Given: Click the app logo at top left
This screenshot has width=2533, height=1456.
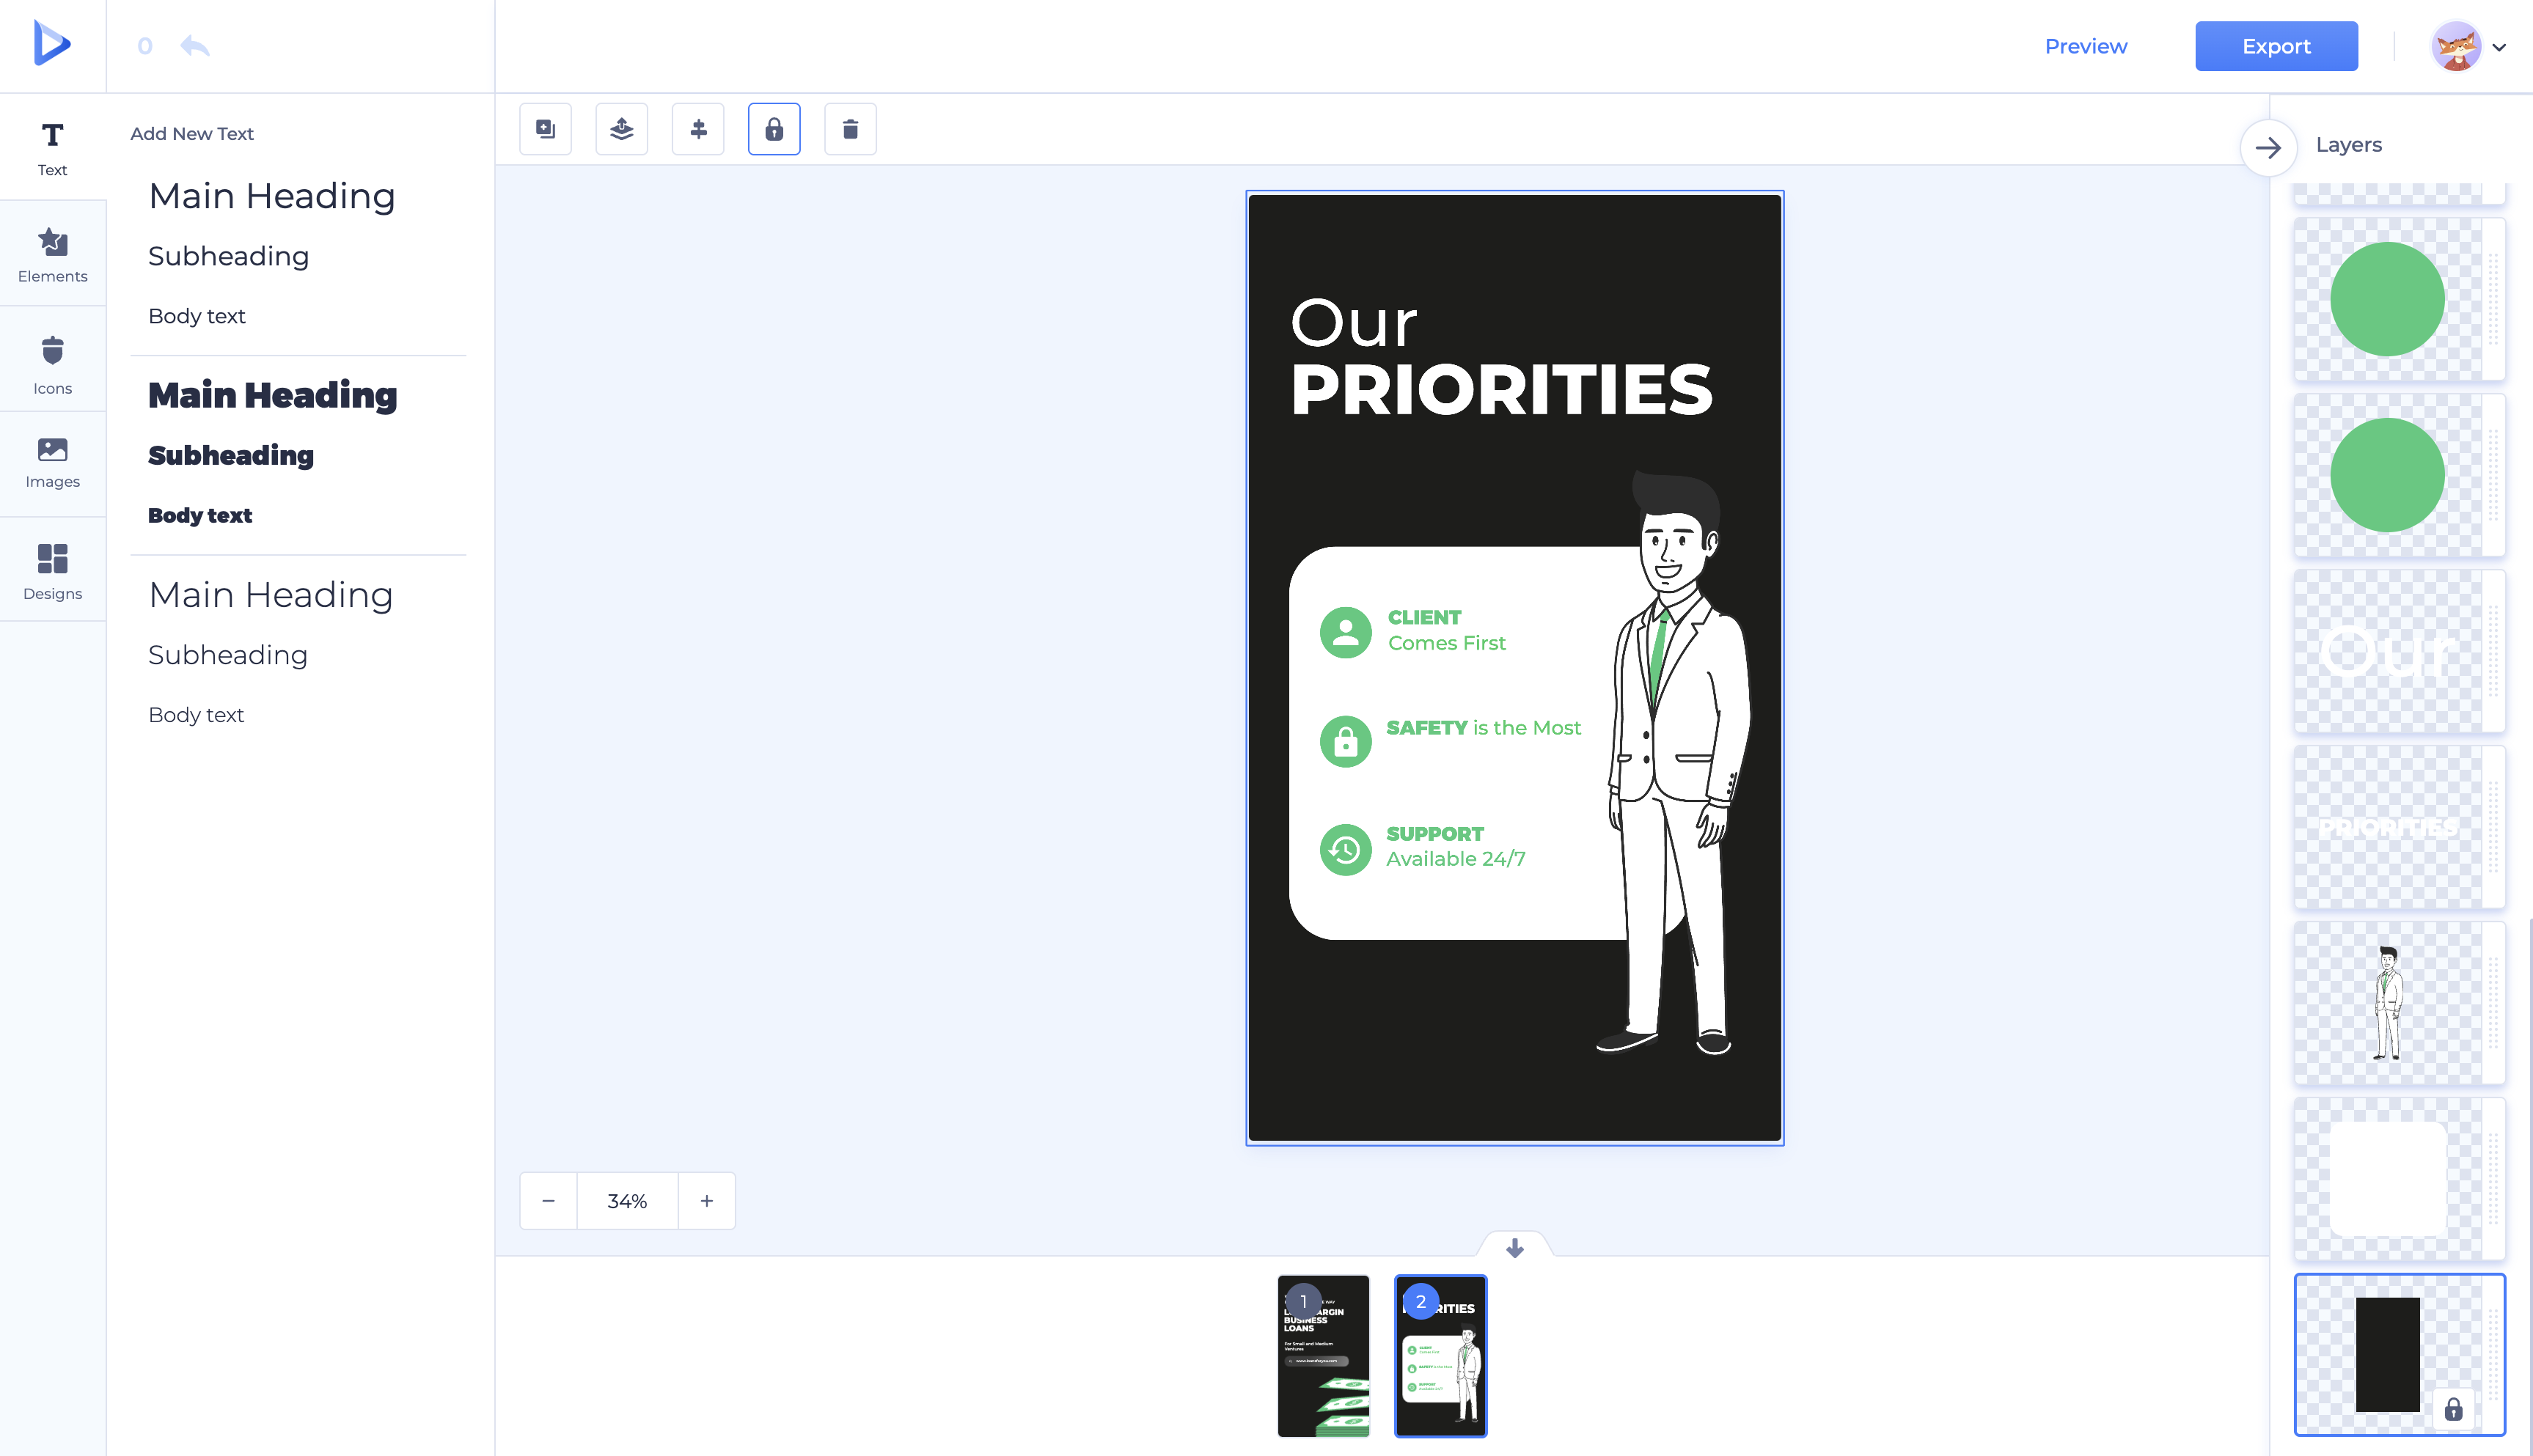Looking at the screenshot, I should [52, 43].
